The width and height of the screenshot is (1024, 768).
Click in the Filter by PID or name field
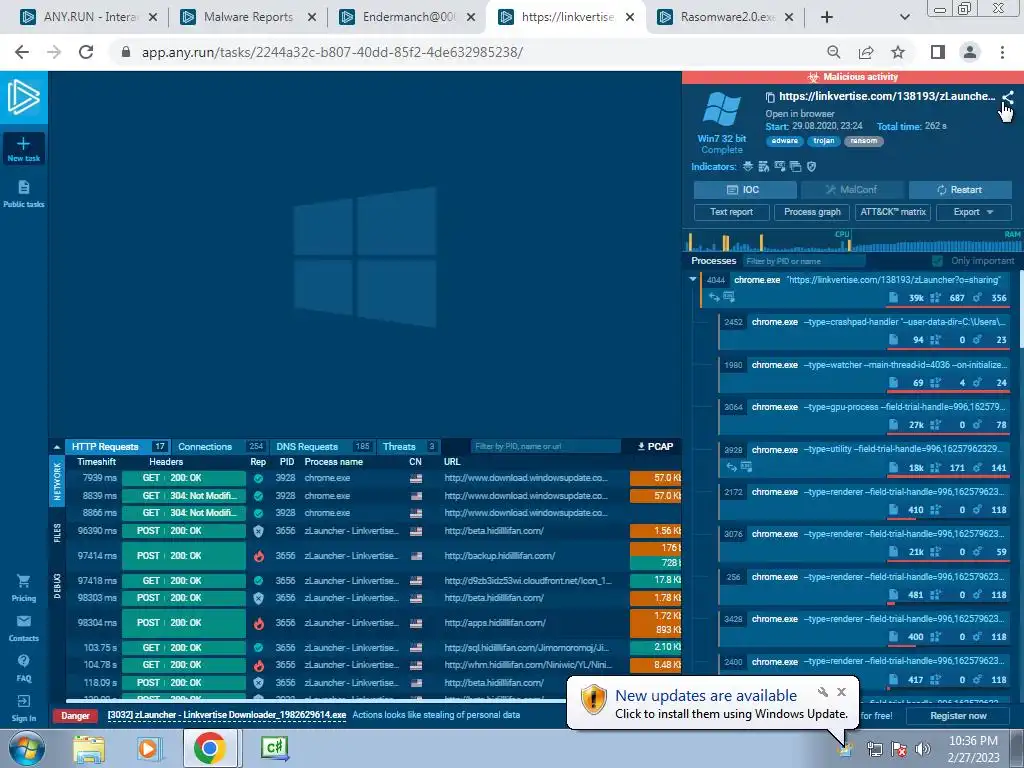pyautogui.click(x=804, y=261)
